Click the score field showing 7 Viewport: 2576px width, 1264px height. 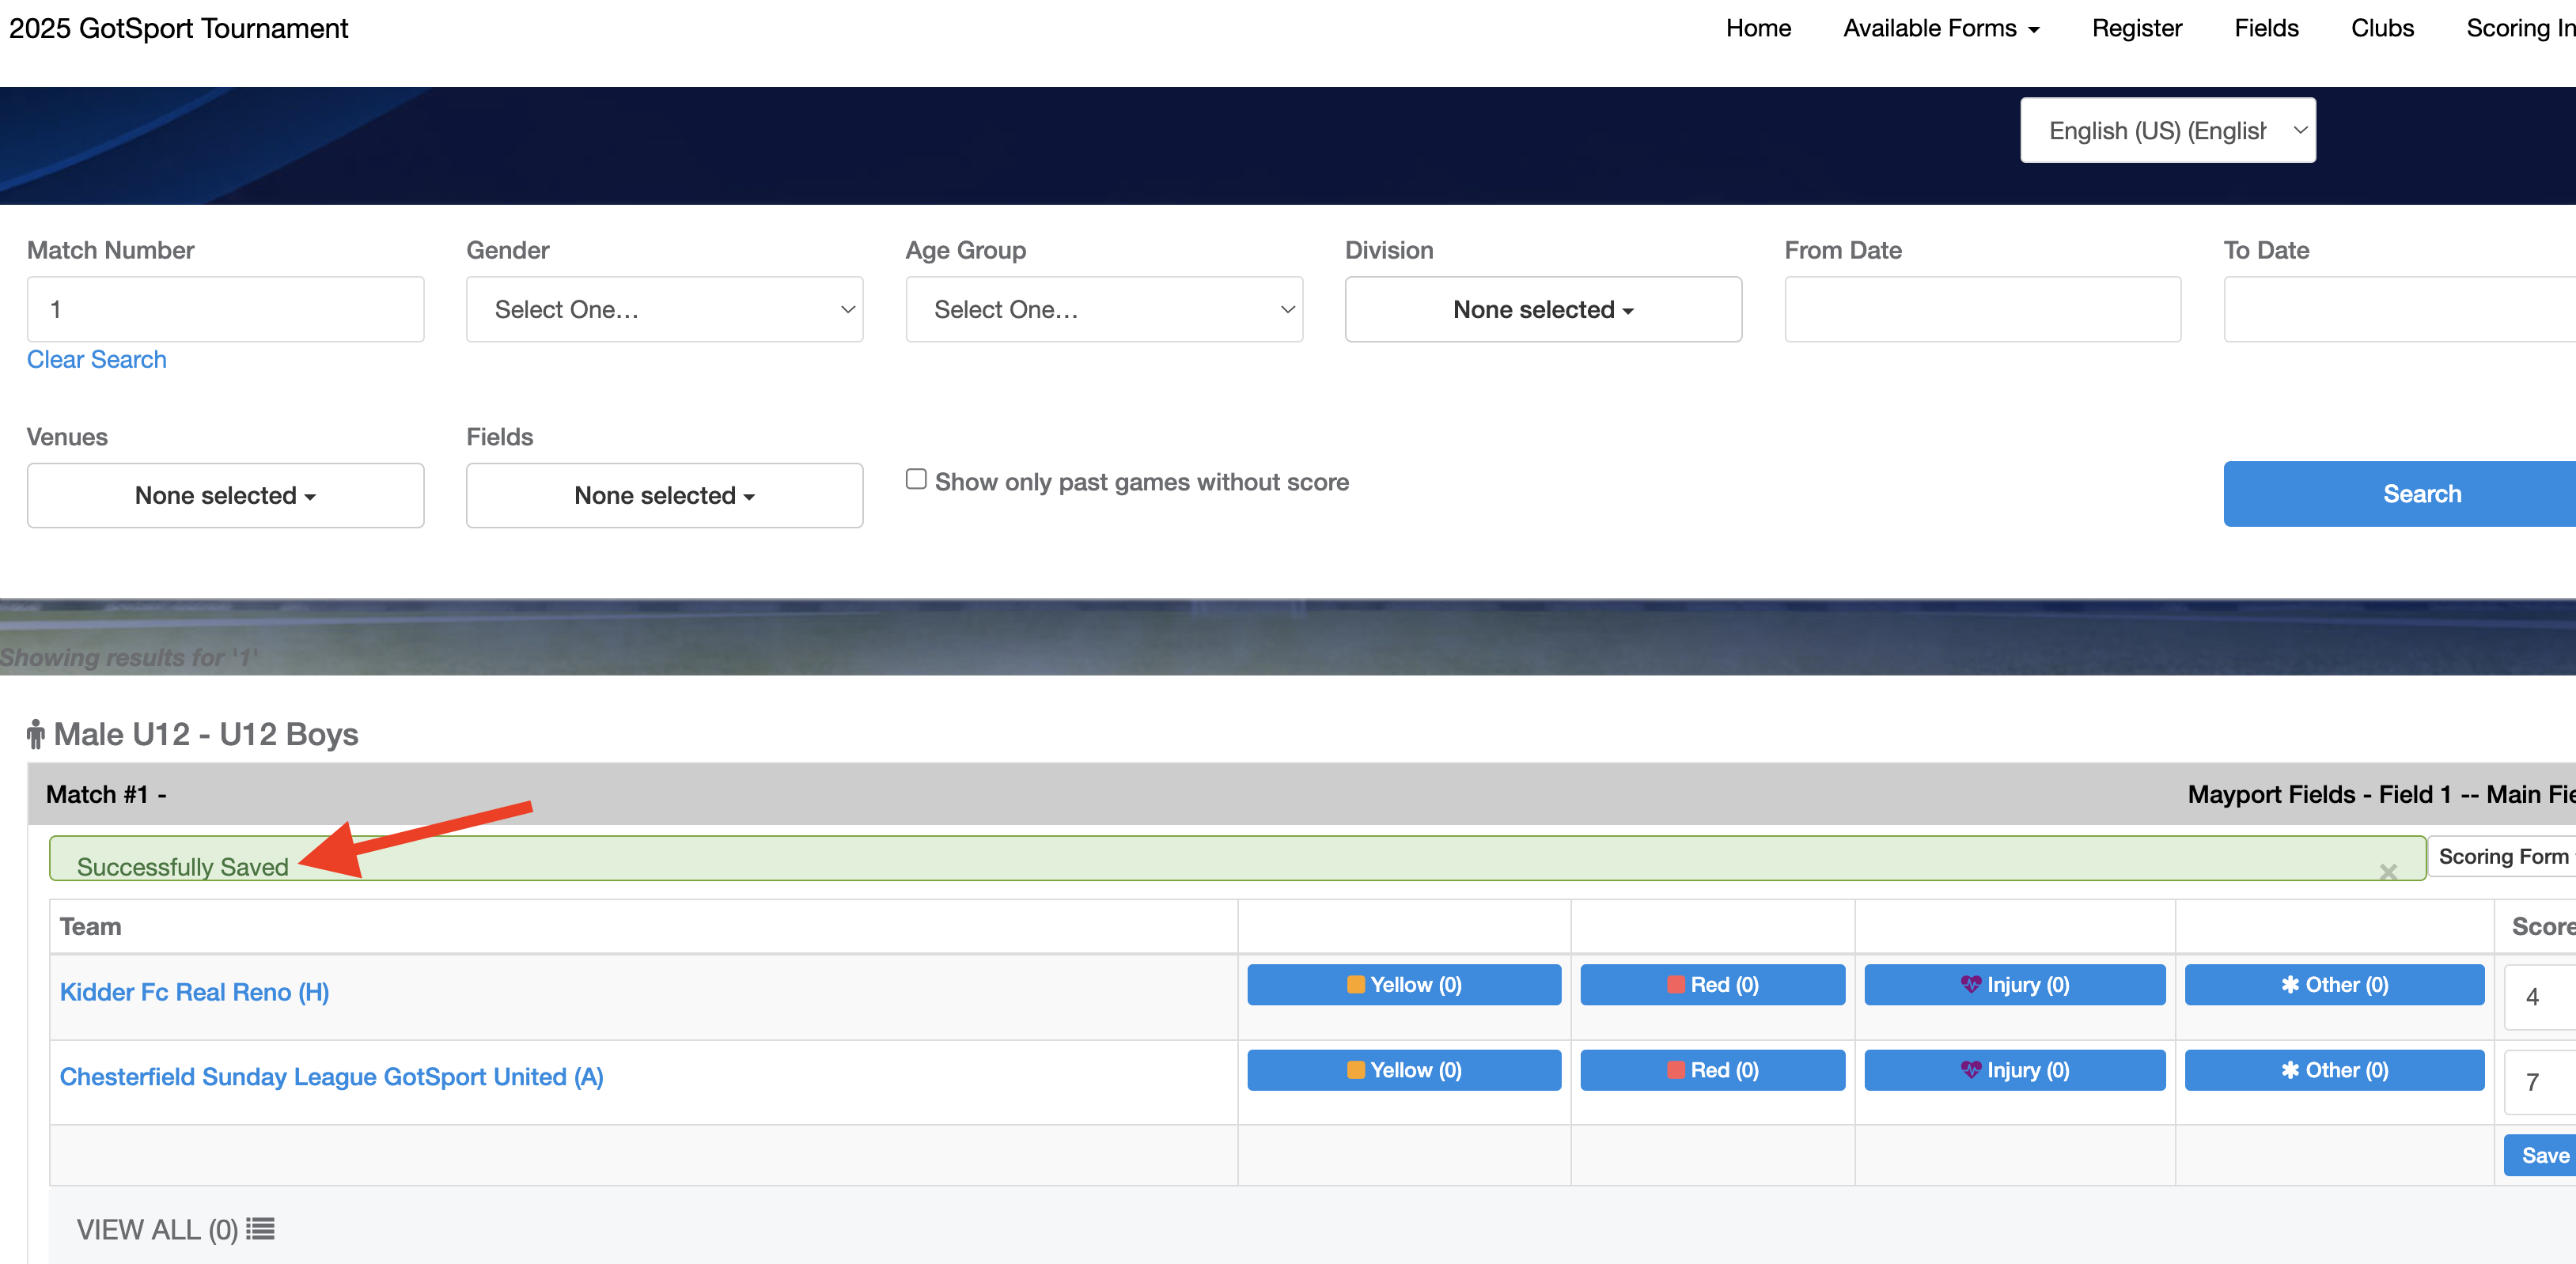[x=2540, y=1082]
